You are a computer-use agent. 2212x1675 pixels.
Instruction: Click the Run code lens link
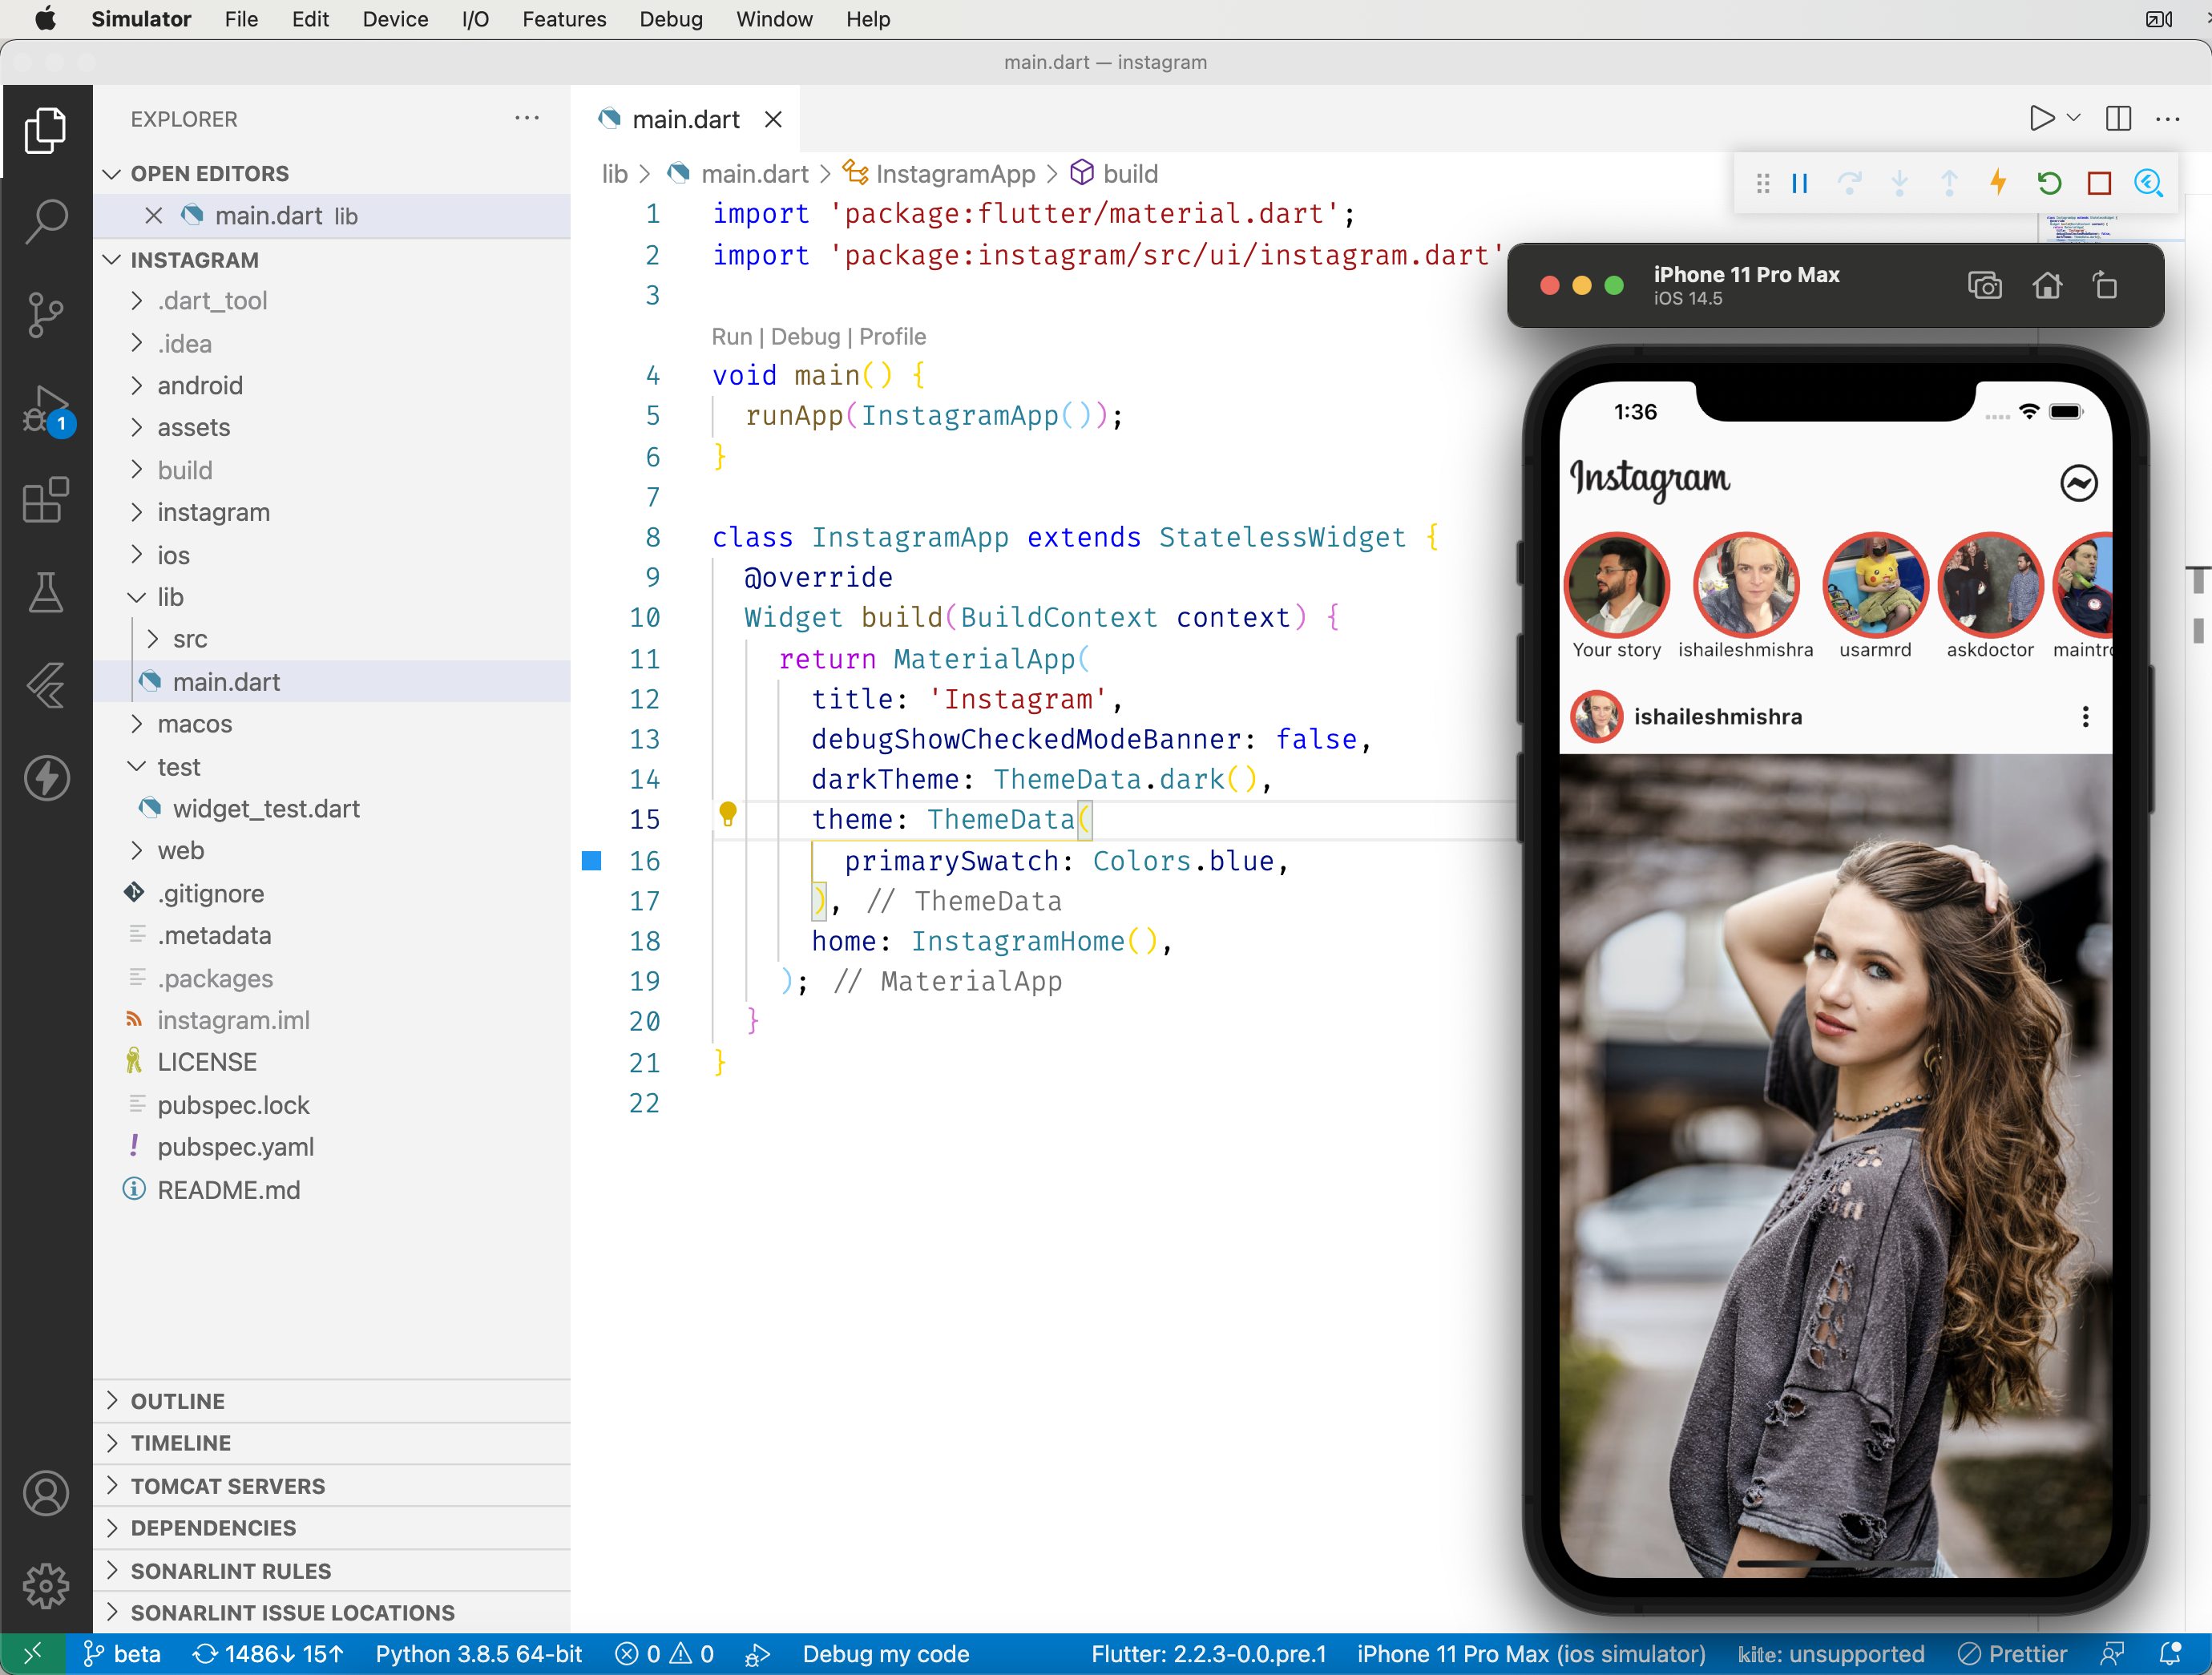[731, 337]
